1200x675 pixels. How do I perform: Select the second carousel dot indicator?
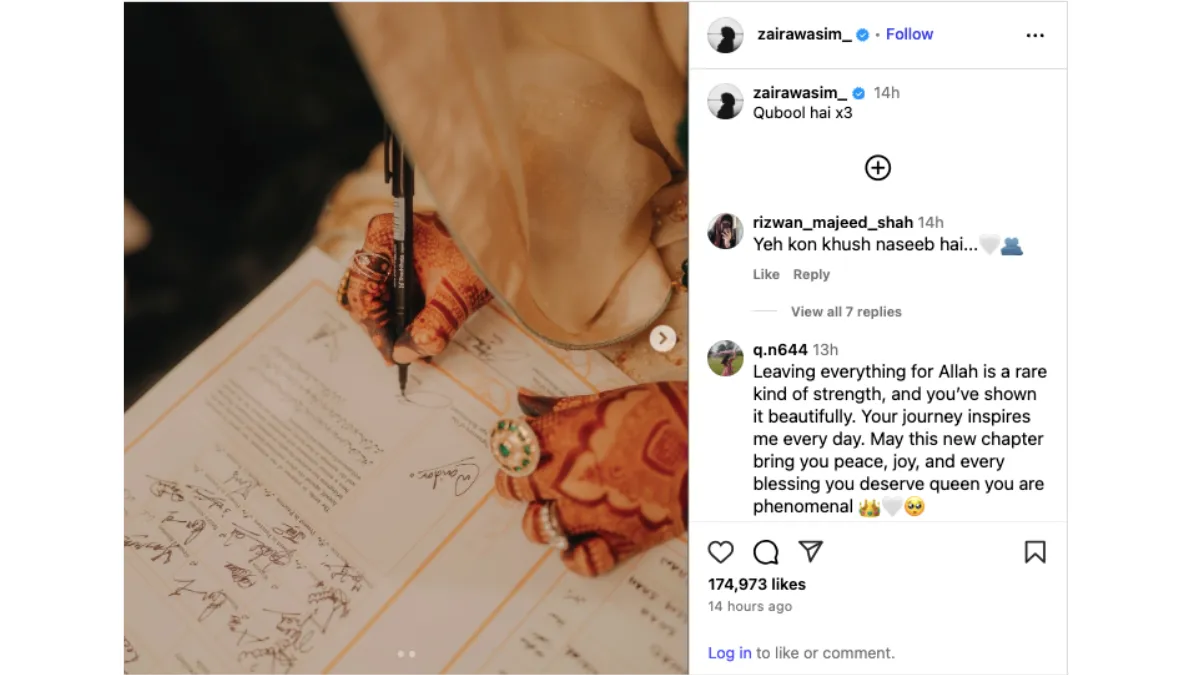point(412,654)
